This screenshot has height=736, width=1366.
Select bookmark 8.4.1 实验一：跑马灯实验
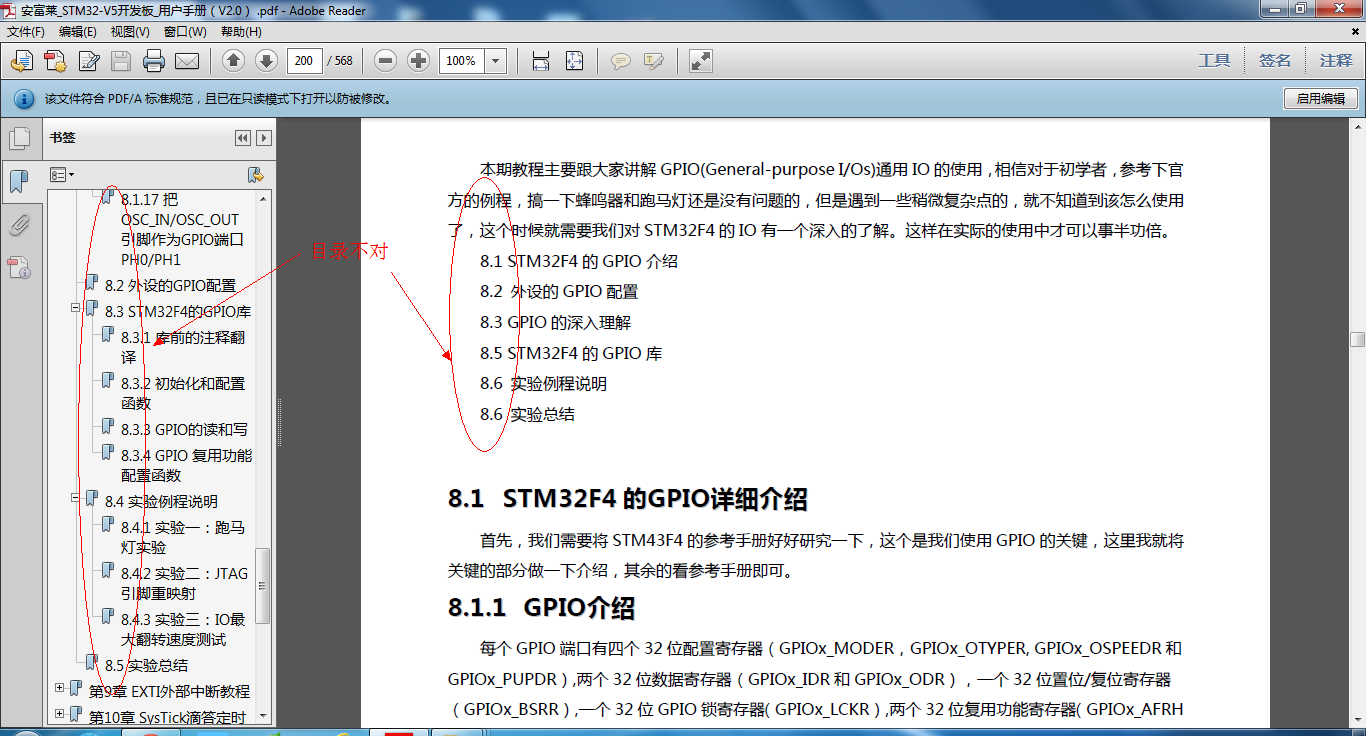[183, 537]
